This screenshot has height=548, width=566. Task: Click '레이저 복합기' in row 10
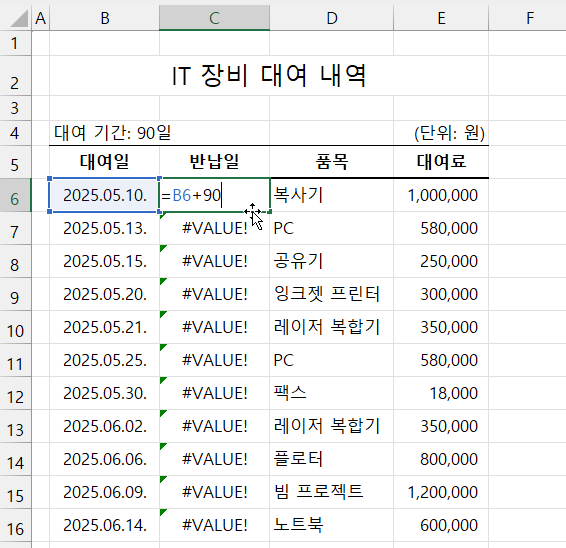(332, 327)
